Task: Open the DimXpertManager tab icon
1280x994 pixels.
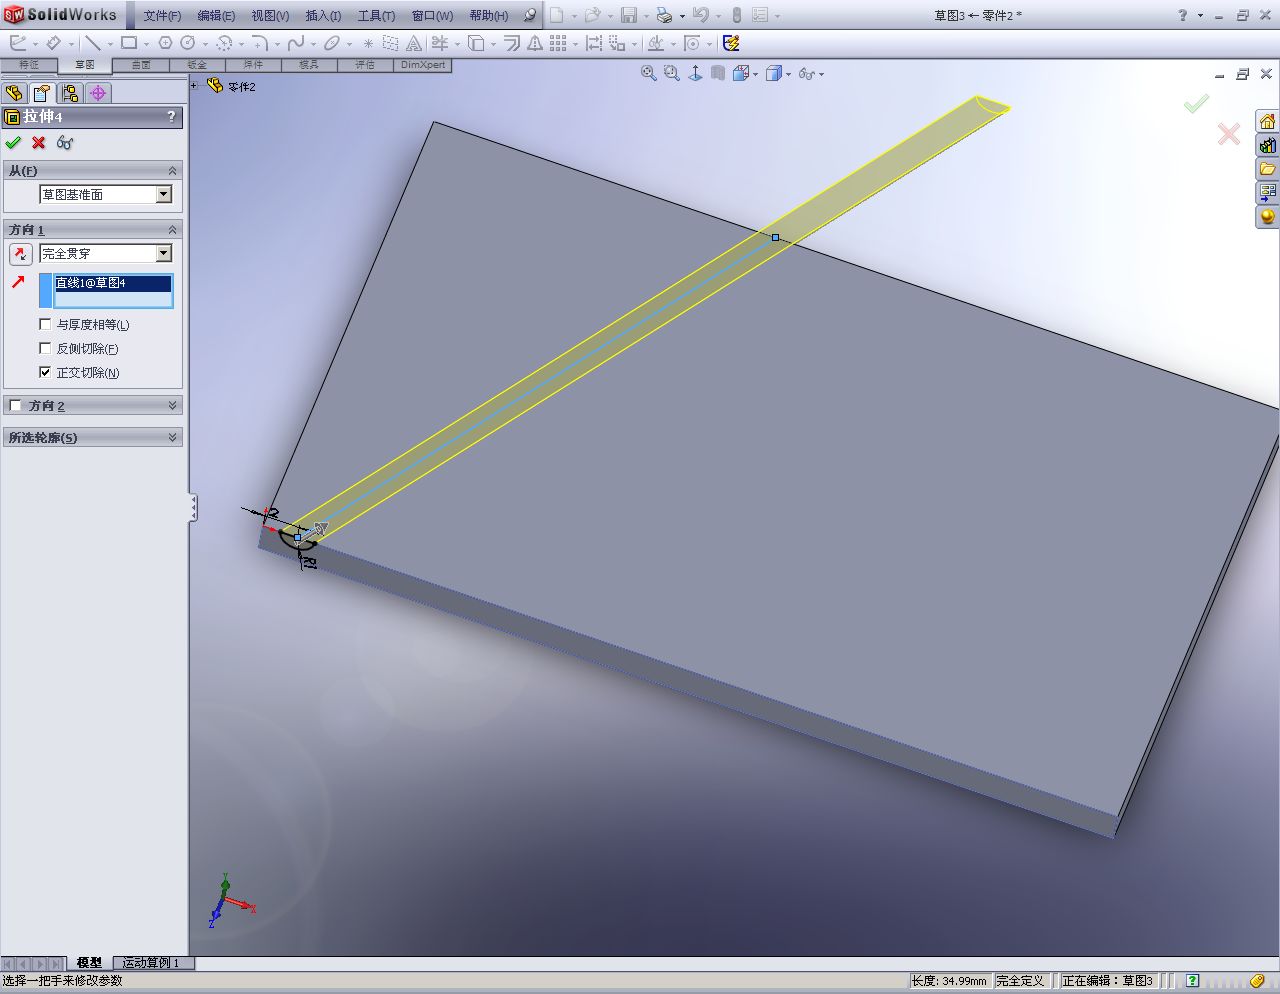Action: click(98, 93)
